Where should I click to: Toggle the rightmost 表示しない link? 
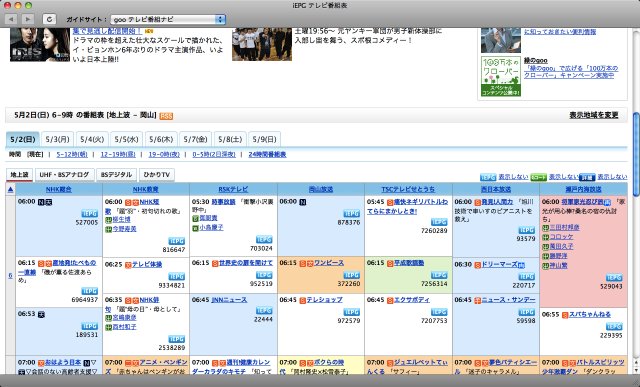tap(612, 177)
